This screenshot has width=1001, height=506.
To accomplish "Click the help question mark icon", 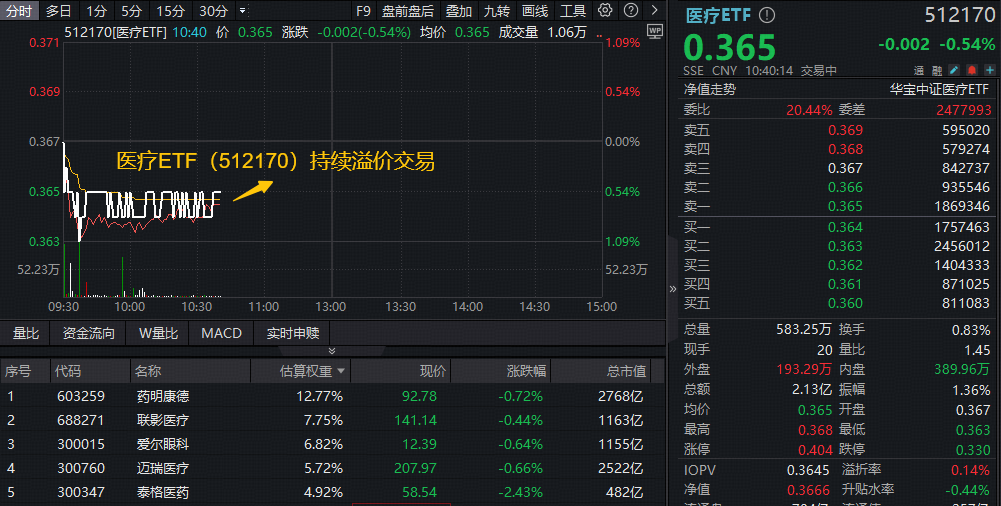I will [x=630, y=11].
